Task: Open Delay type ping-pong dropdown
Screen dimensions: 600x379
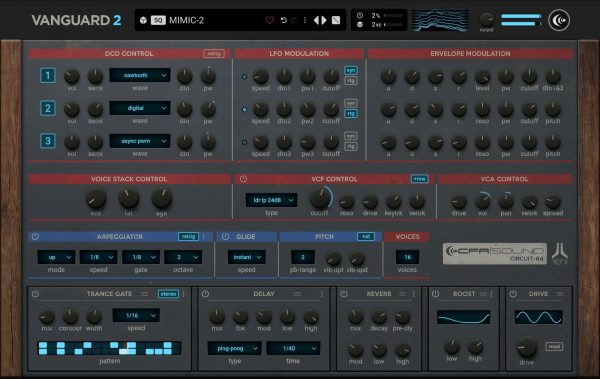Action: coord(235,348)
